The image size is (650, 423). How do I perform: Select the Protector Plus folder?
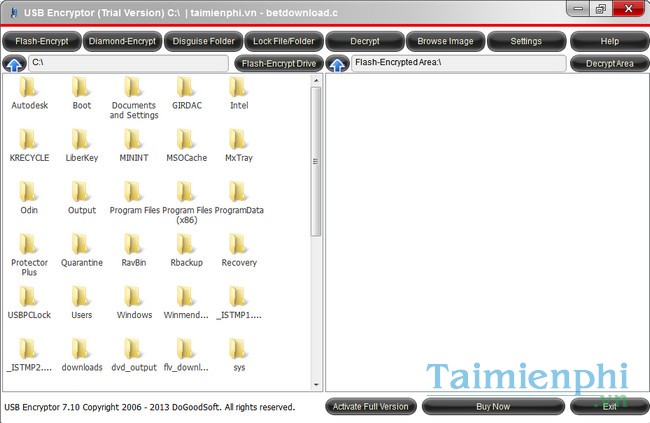(29, 255)
